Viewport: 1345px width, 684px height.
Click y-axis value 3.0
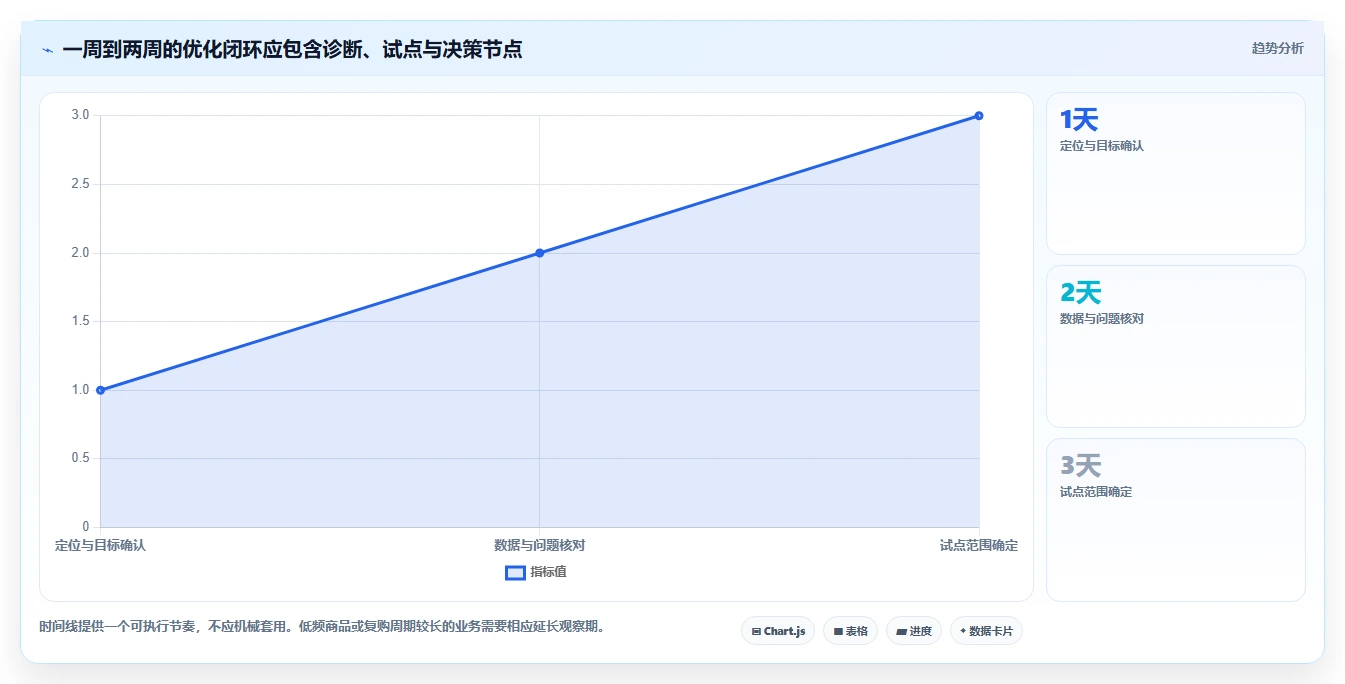(80, 115)
